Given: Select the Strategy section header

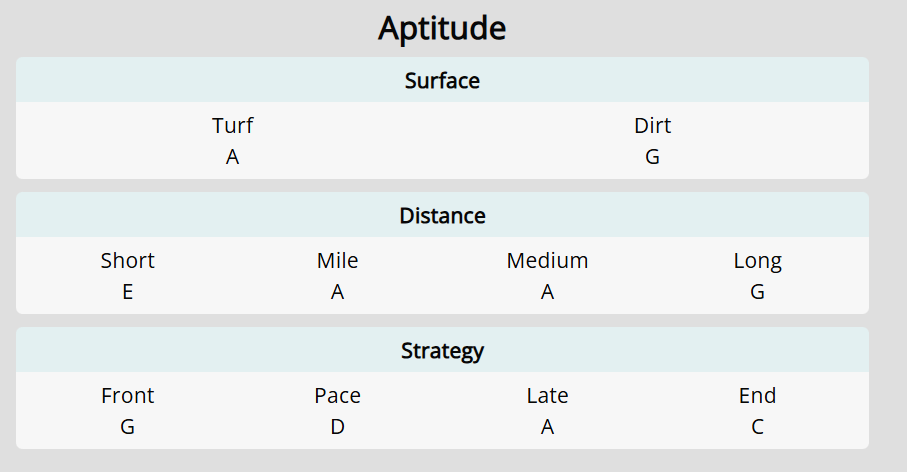Looking at the screenshot, I should (x=442, y=351).
